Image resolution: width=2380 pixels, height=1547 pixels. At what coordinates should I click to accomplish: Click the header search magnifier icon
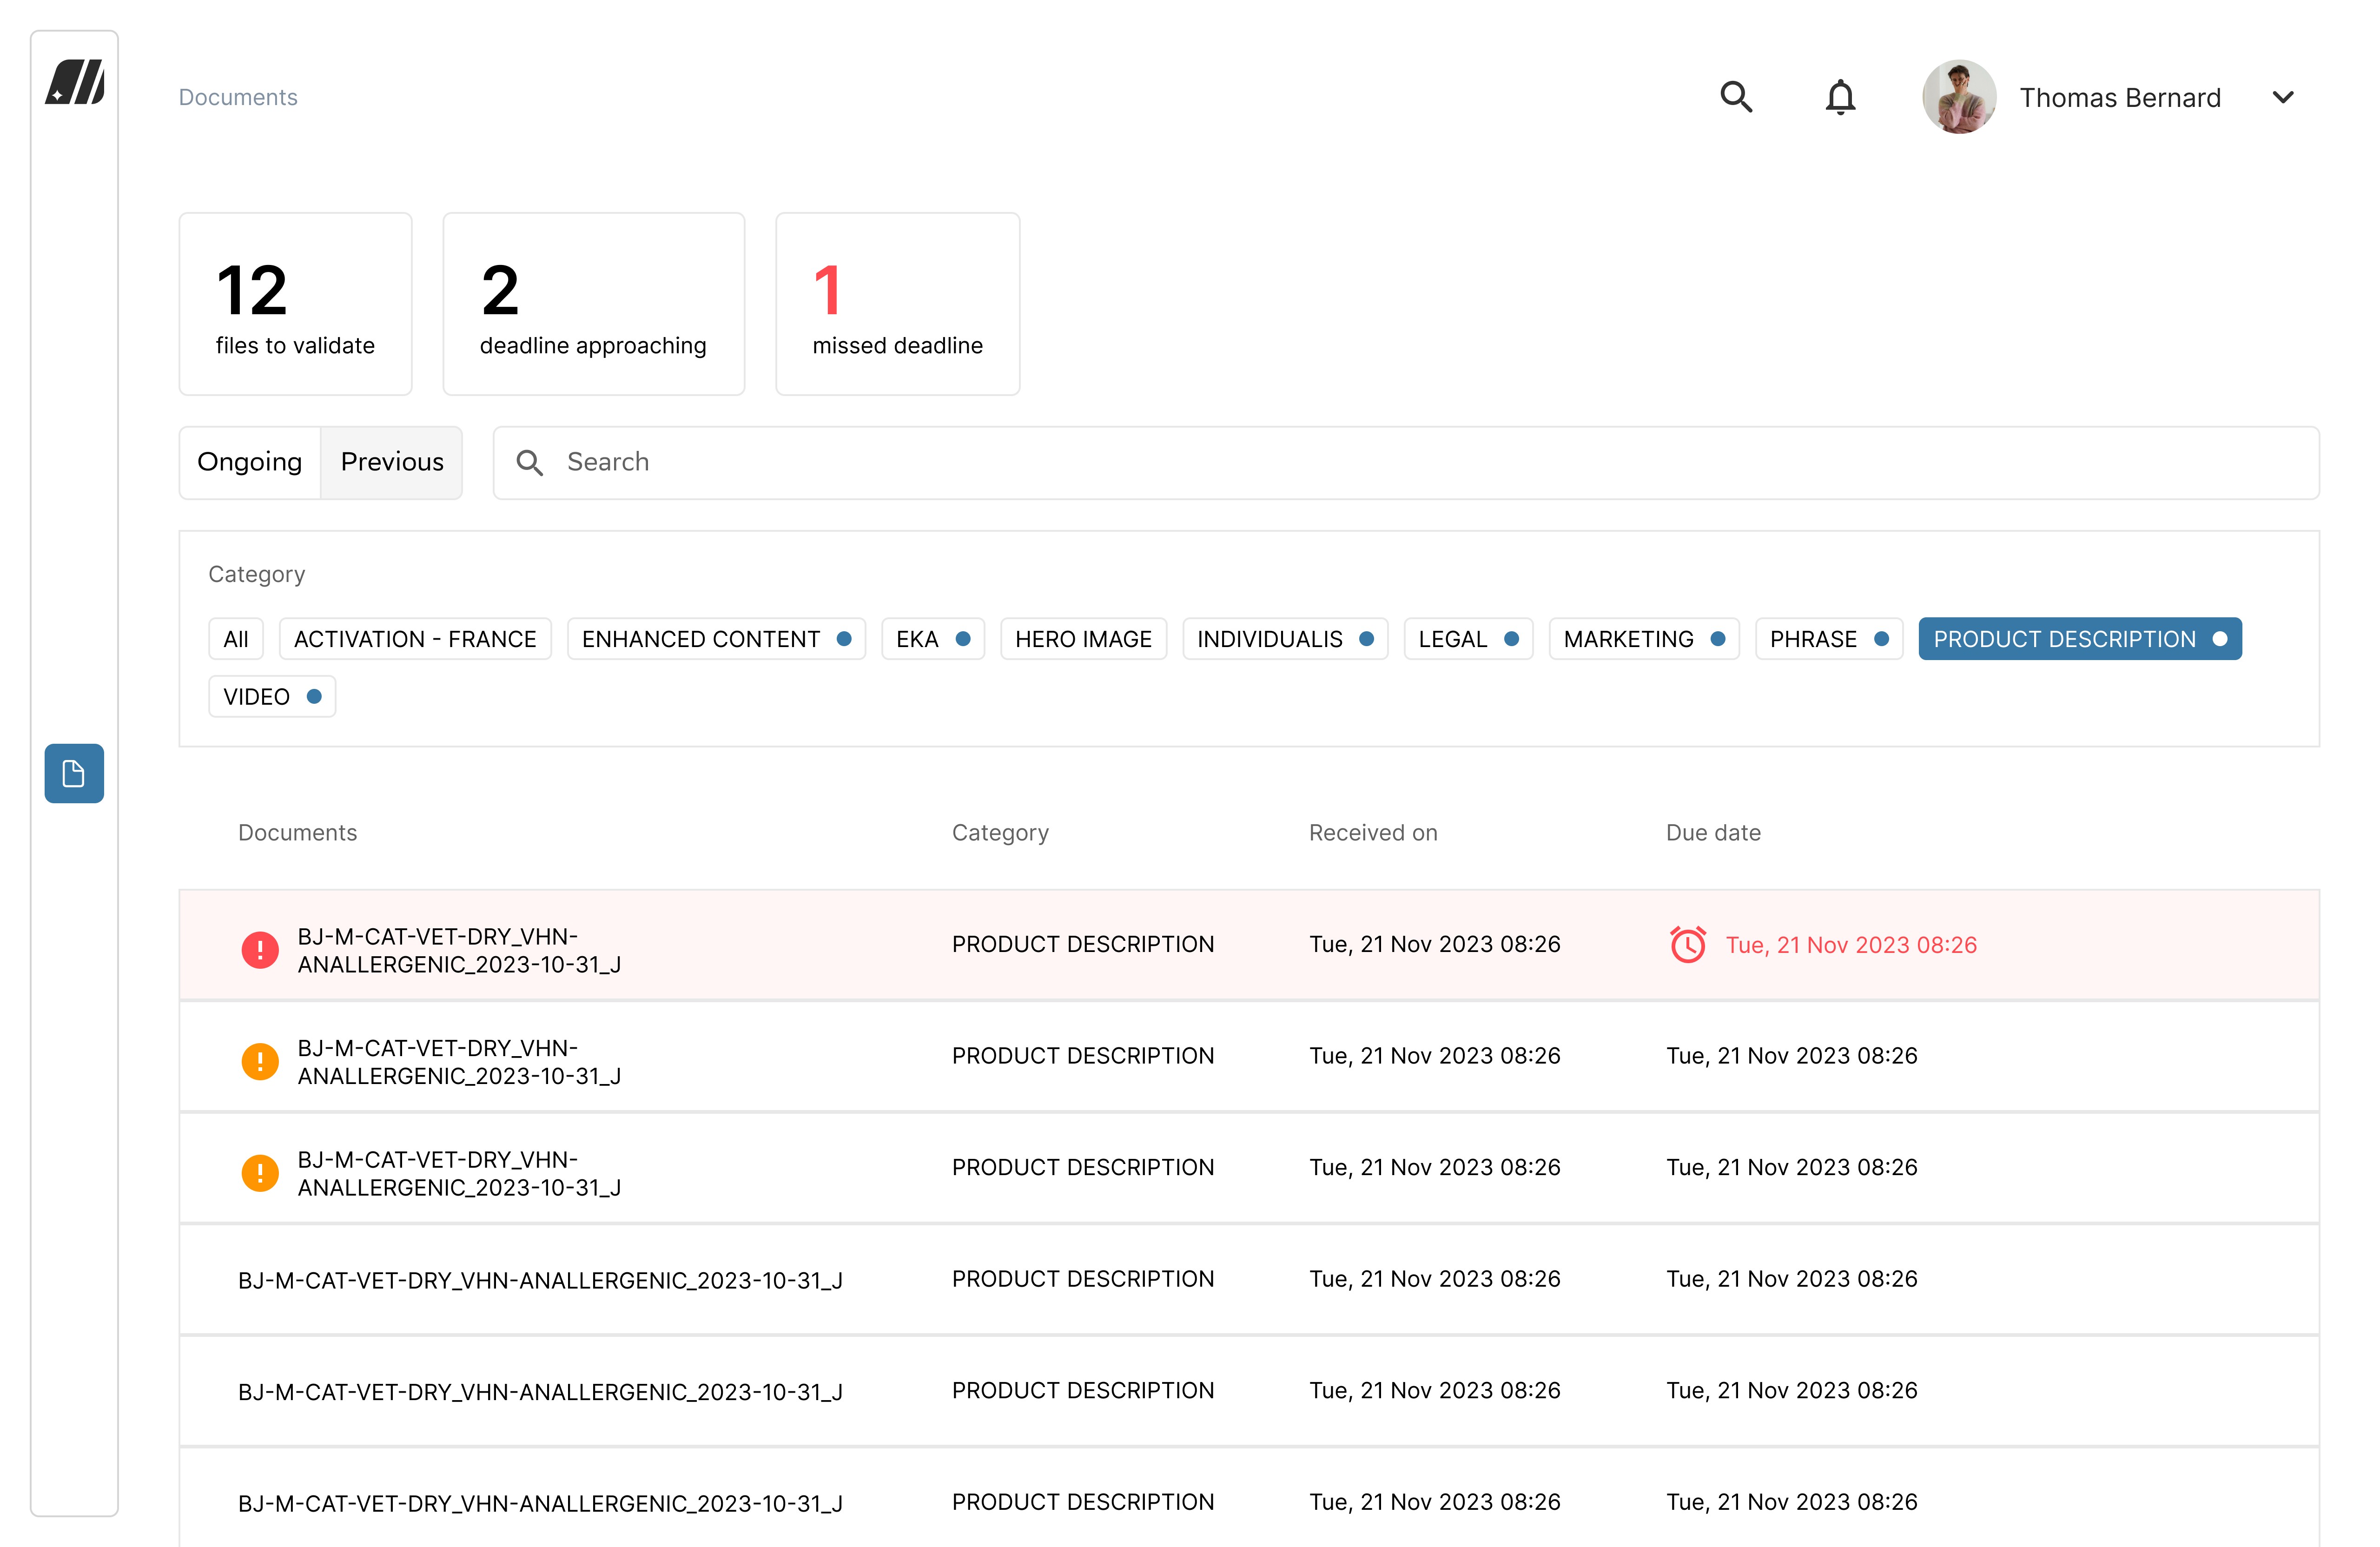coord(1736,97)
